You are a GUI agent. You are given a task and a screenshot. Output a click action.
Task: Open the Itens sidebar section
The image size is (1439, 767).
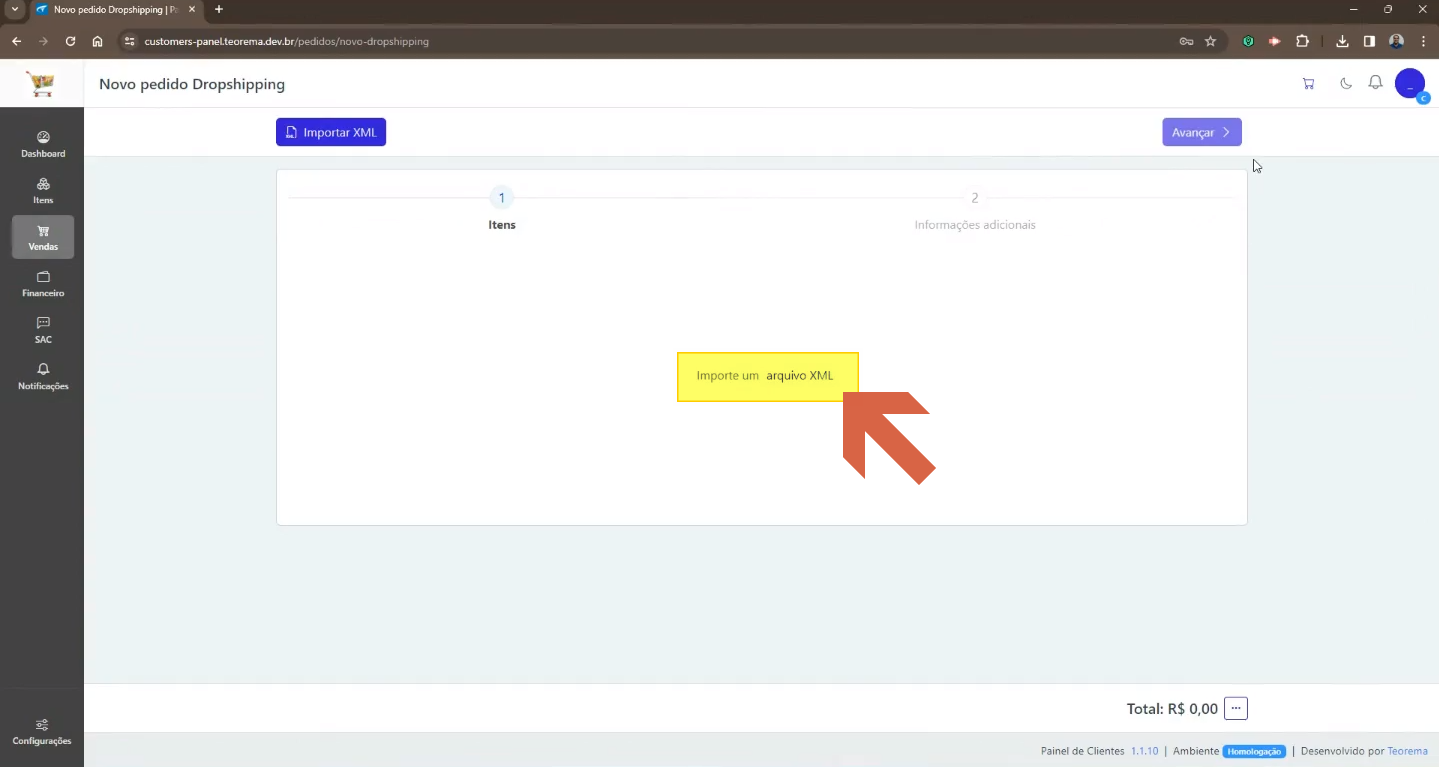[43, 191]
